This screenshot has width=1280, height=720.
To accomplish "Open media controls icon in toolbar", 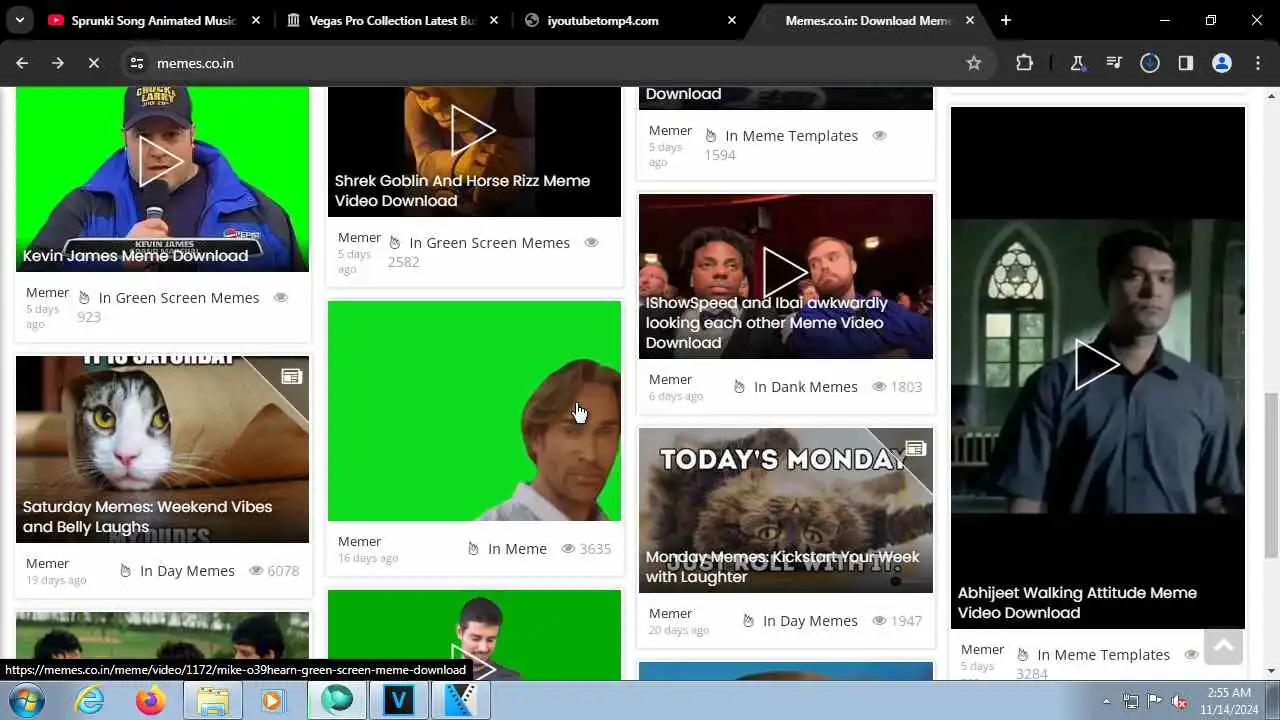I will [1114, 63].
